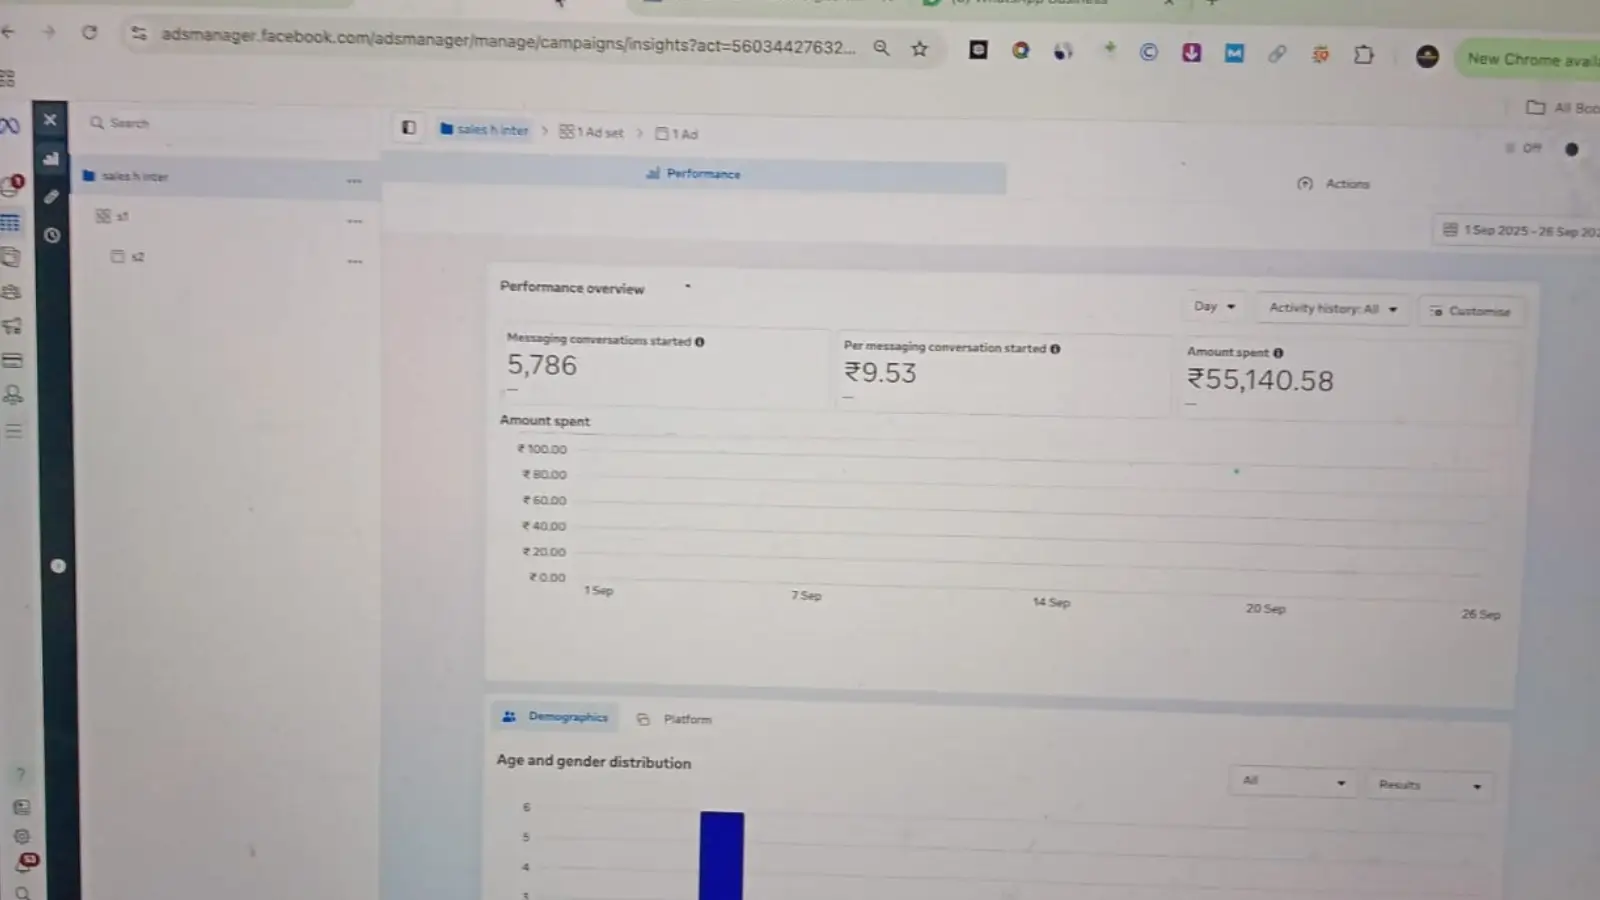Screen dimensions: 1600x900
Task: Open the Results dropdown in demographics
Action: (x=1428, y=785)
